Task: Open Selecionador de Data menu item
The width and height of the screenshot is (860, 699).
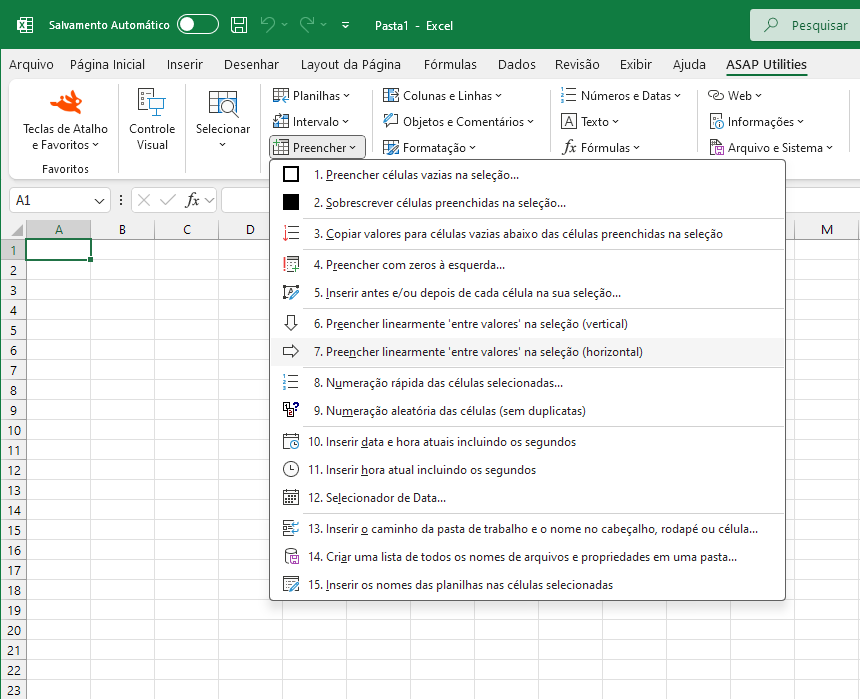Action: point(527,498)
